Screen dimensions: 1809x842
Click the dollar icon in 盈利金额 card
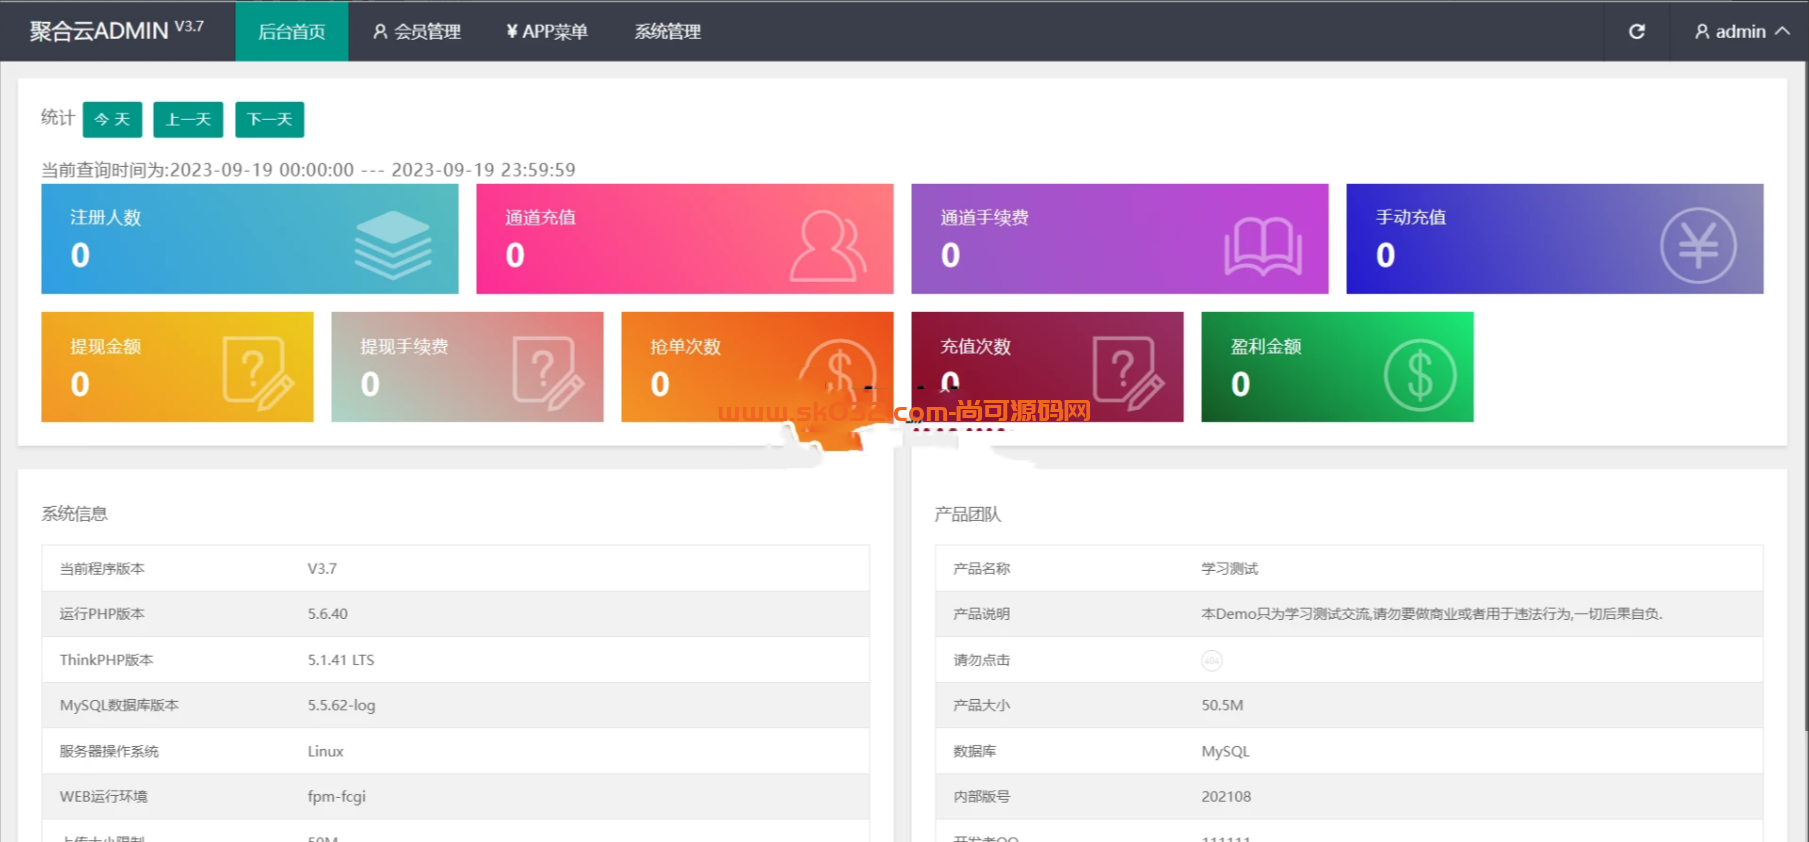1419,375
